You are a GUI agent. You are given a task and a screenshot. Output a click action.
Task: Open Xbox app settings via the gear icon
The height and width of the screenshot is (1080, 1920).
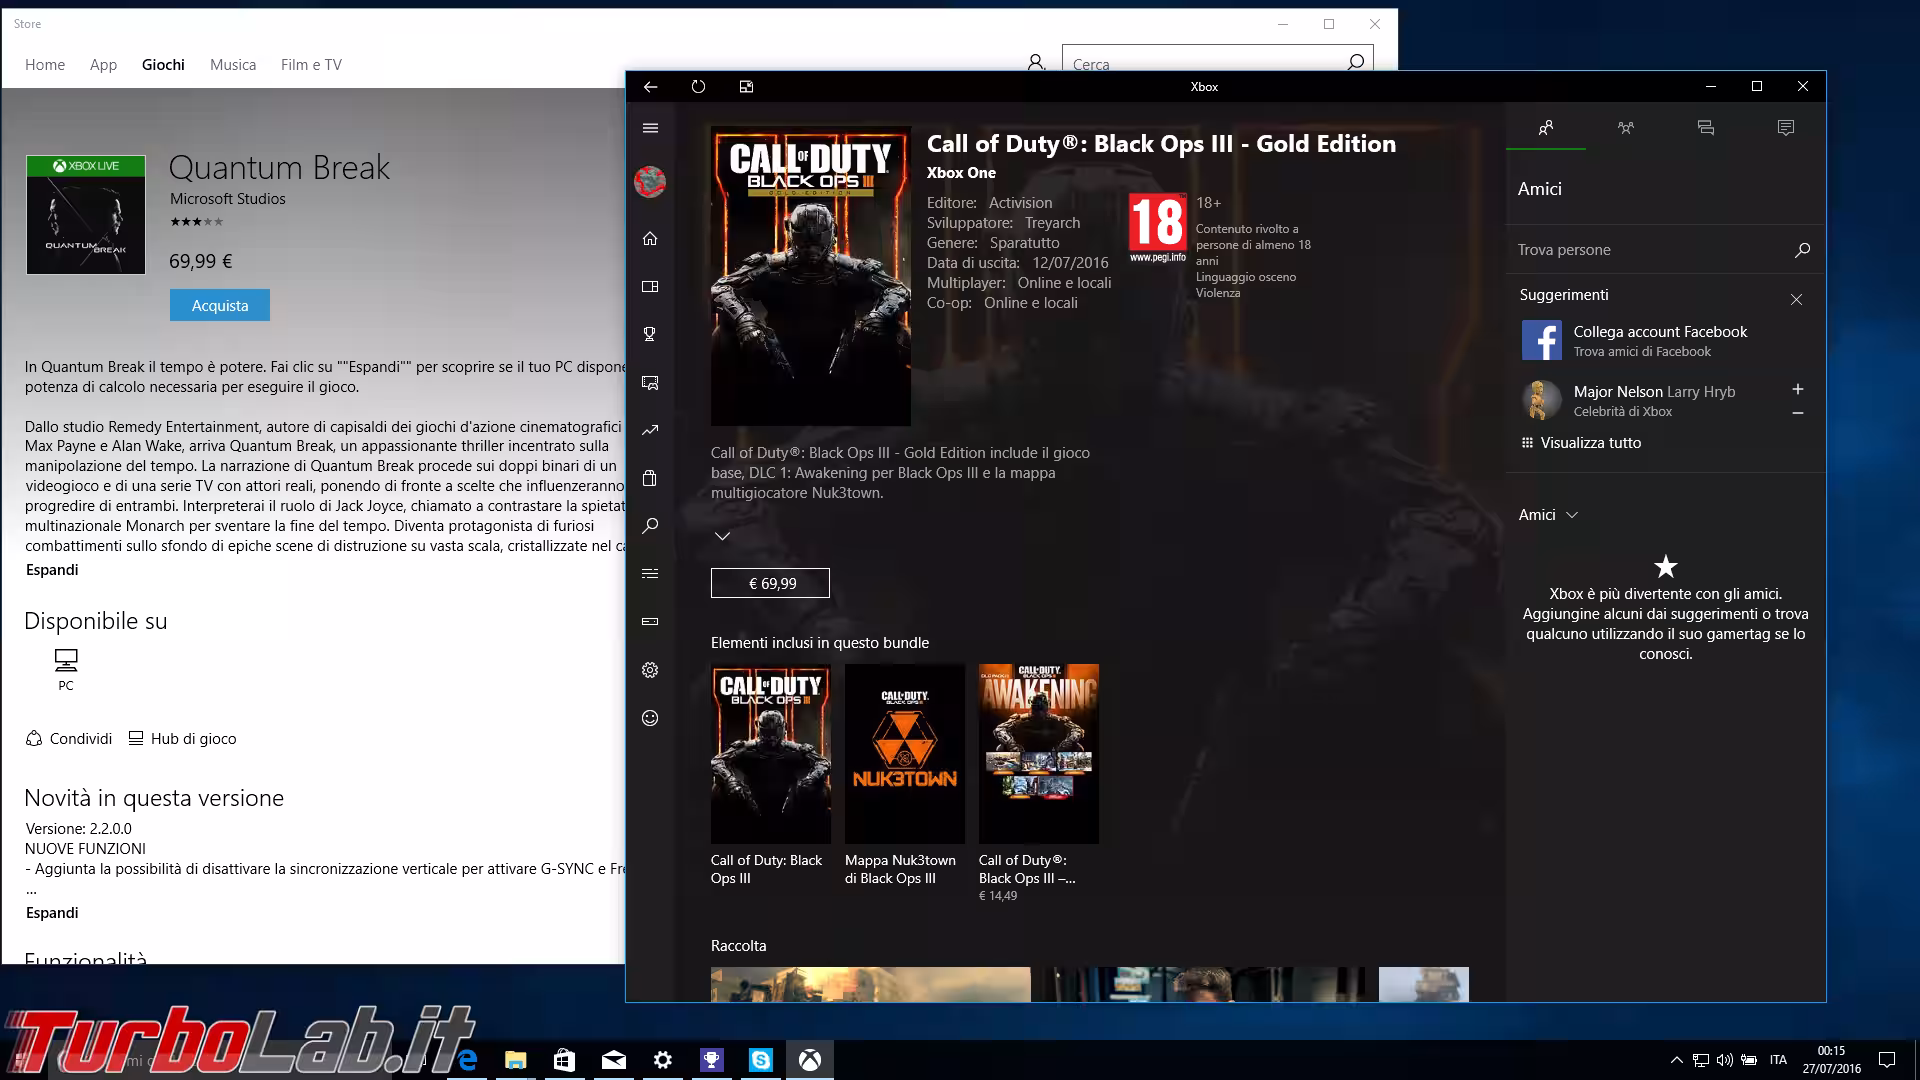point(650,670)
